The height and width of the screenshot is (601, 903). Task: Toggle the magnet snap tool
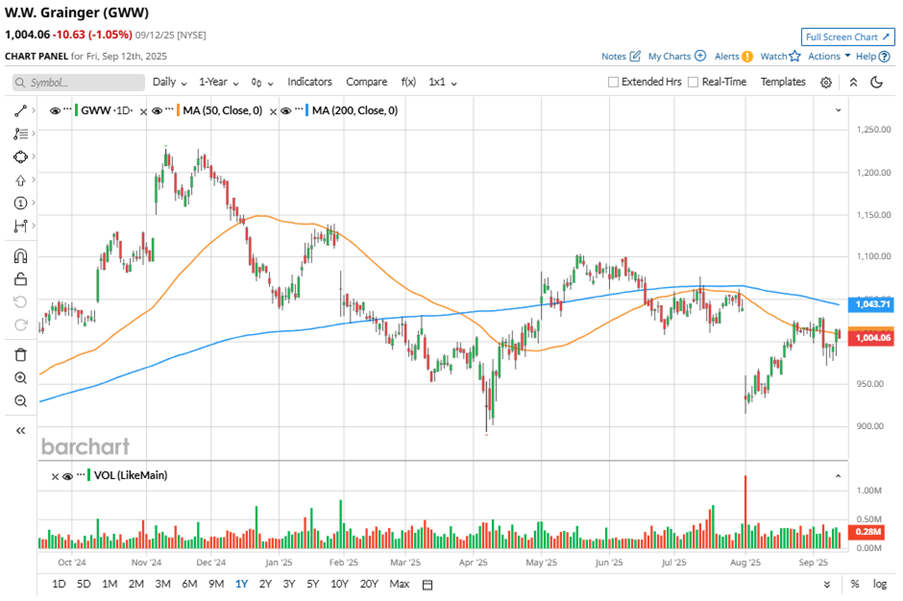pyautogui.click(x=20, y=256)
